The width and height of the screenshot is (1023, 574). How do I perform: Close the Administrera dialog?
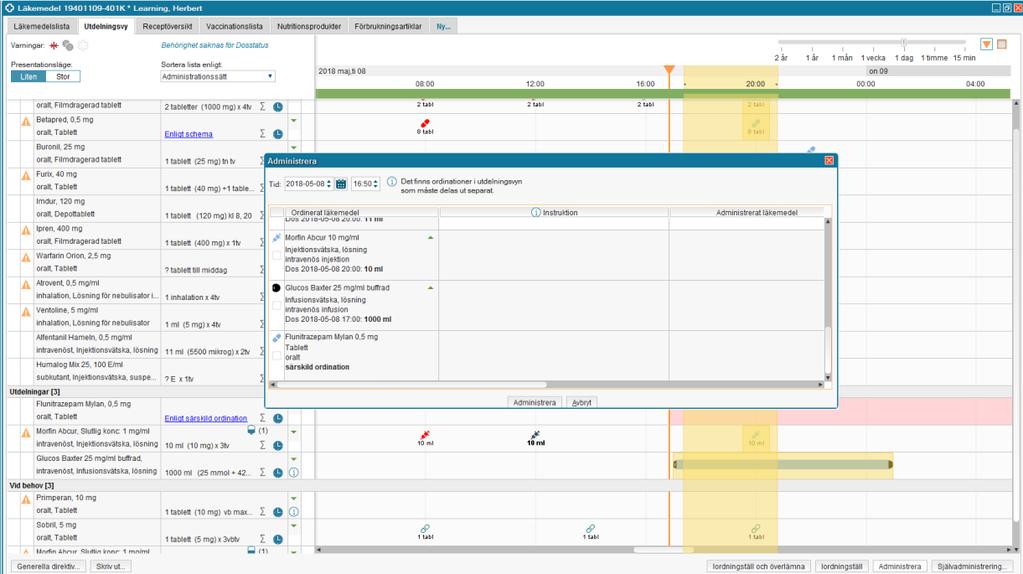coord(829,160)
